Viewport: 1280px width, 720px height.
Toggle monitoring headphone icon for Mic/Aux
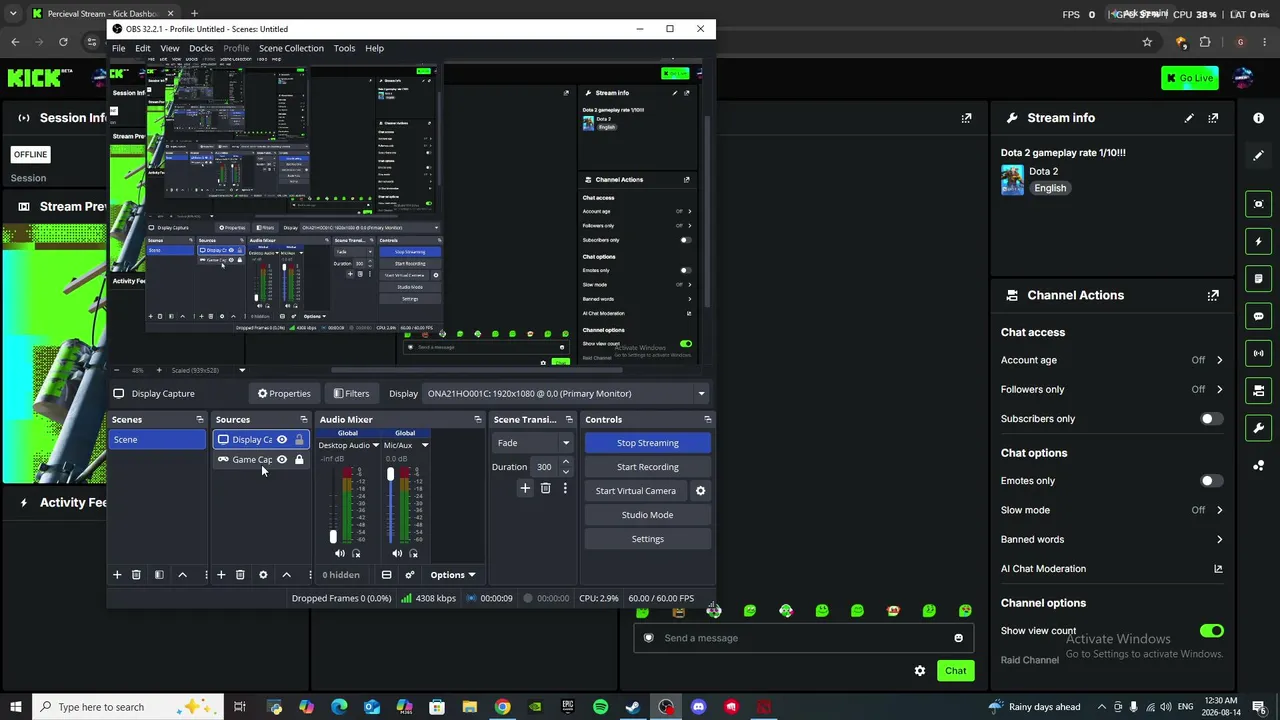[414, 553]
